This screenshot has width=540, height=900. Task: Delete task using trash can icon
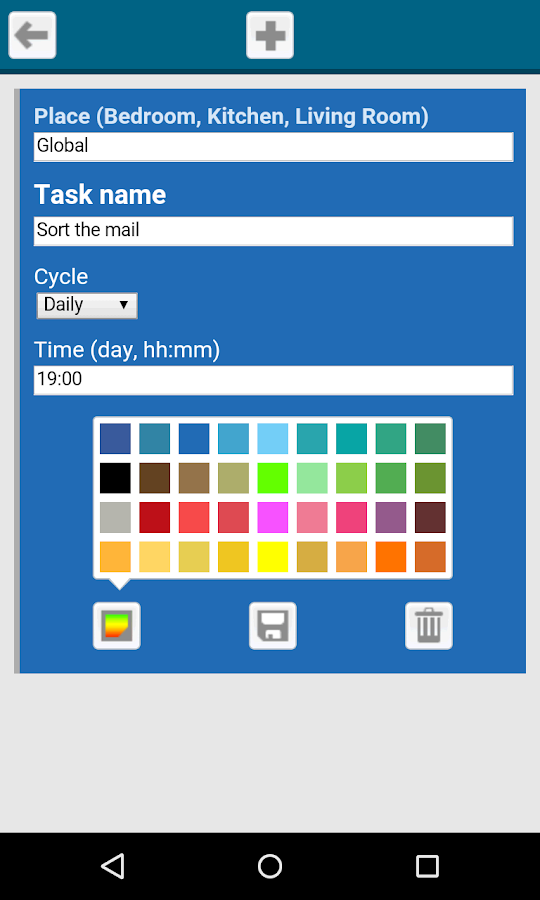coord(429,626)
